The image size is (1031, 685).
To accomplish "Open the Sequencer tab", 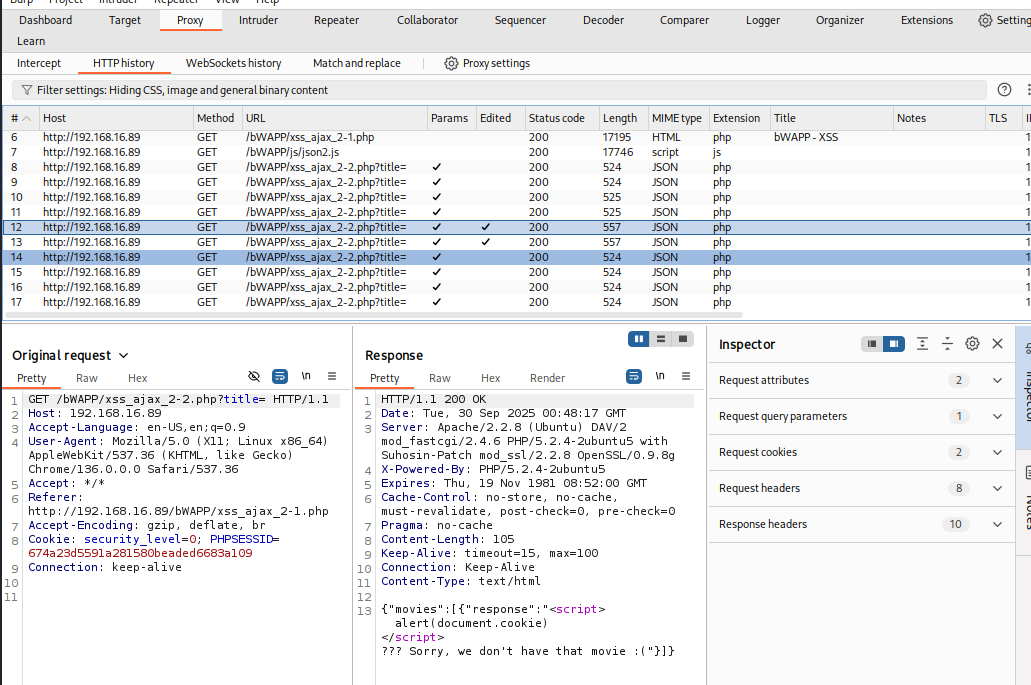I will [x=520, y=20].
